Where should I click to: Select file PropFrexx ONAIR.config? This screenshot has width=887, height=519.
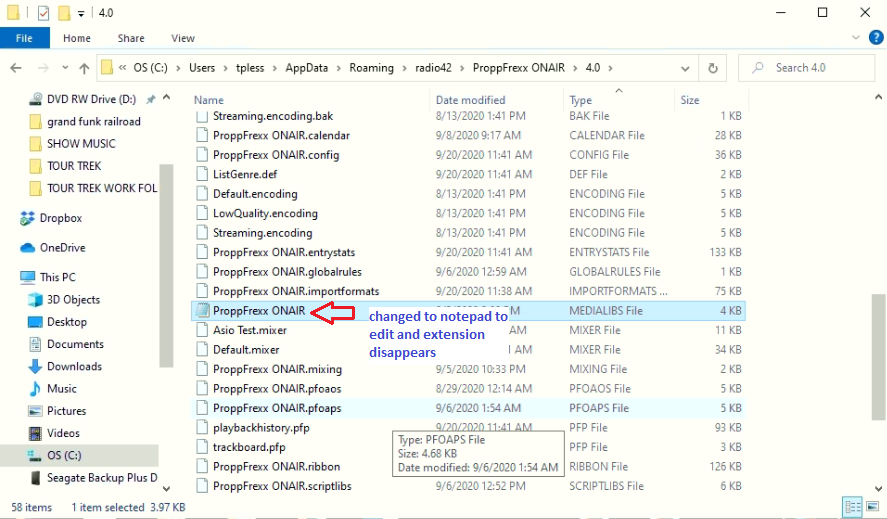[x=276, y=155]
